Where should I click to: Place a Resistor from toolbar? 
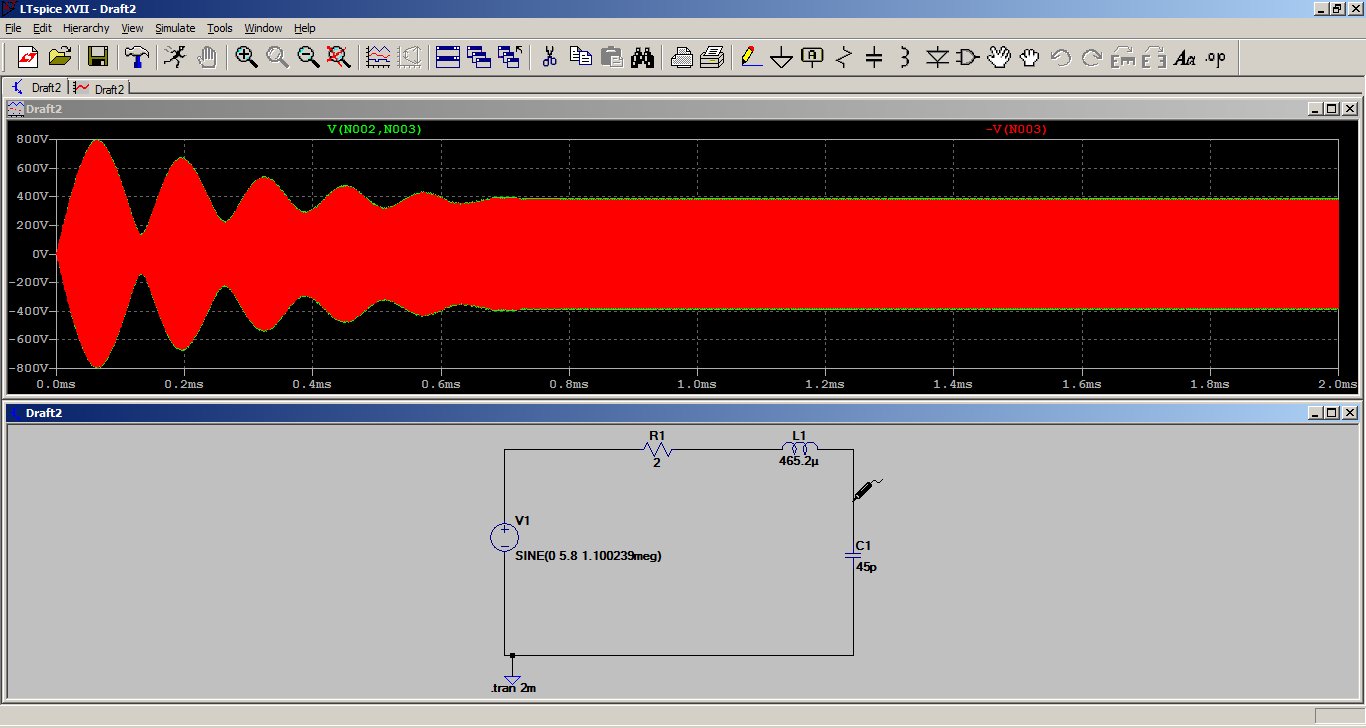point(844,57)
